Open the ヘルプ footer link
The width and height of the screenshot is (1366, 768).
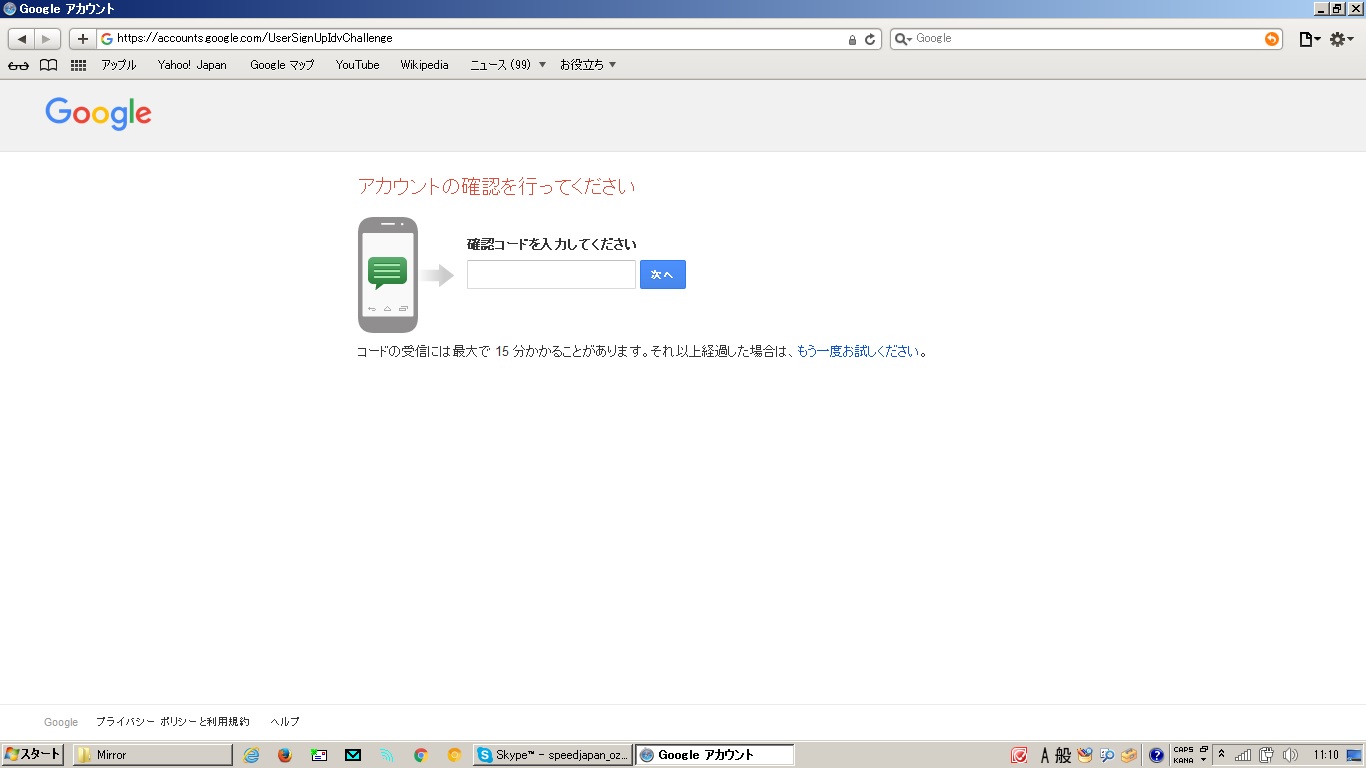click(285, 722)
